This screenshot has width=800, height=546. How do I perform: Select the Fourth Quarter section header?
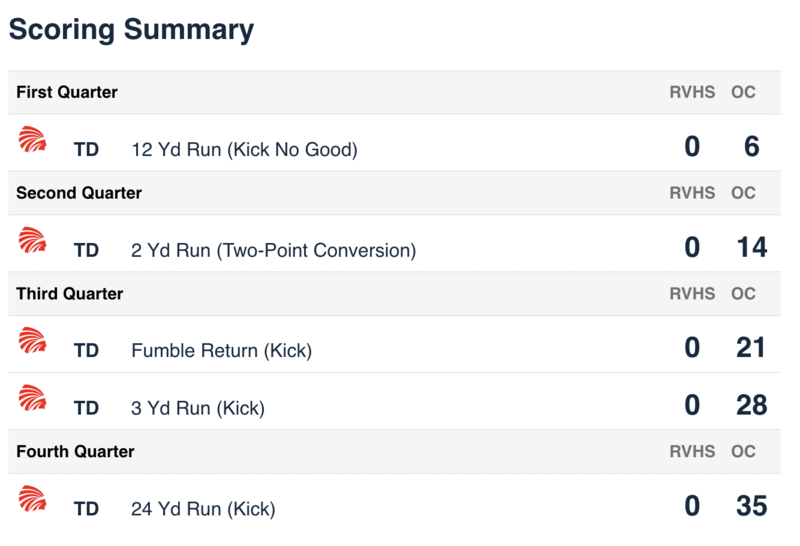coord(75,452)
